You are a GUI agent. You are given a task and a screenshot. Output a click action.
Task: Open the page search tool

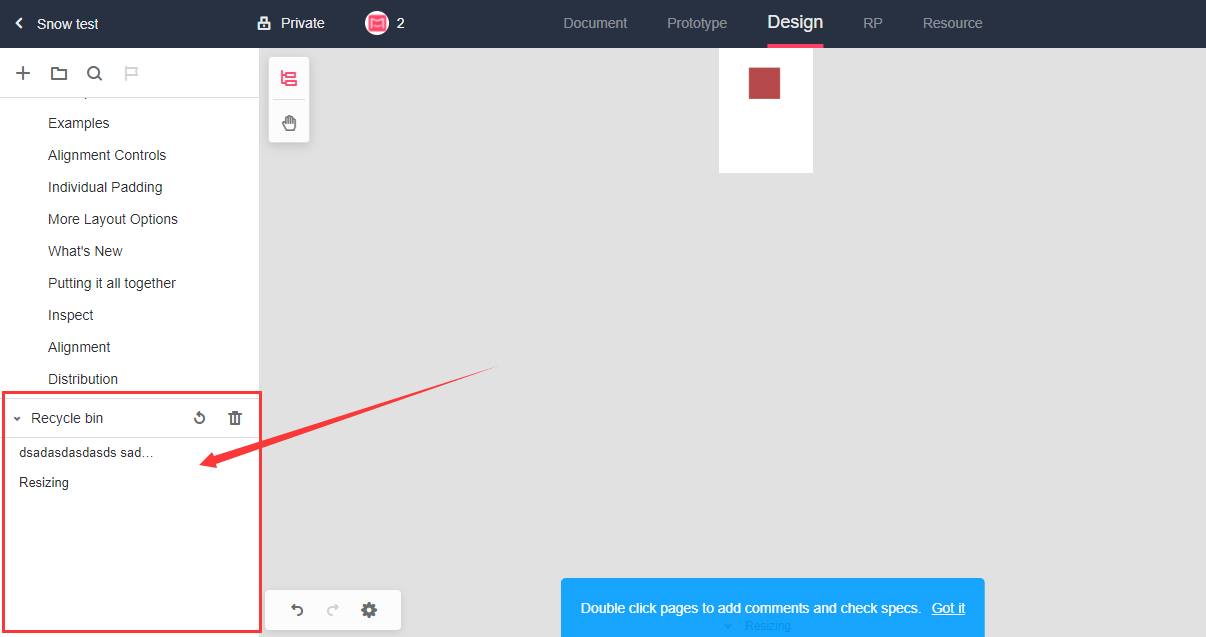[94, 73]
